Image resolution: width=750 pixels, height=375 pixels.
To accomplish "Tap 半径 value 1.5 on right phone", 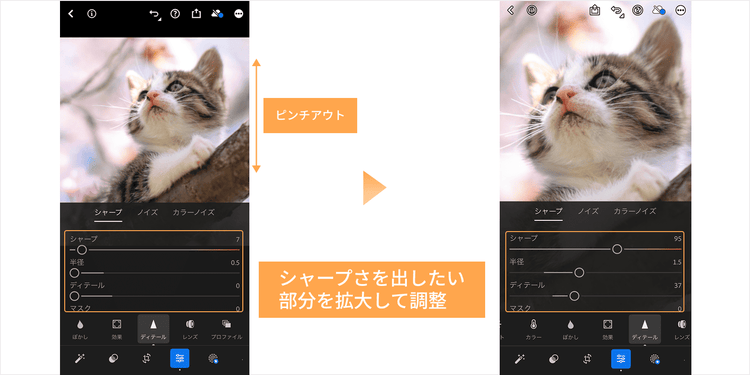I will pos(677,262).
